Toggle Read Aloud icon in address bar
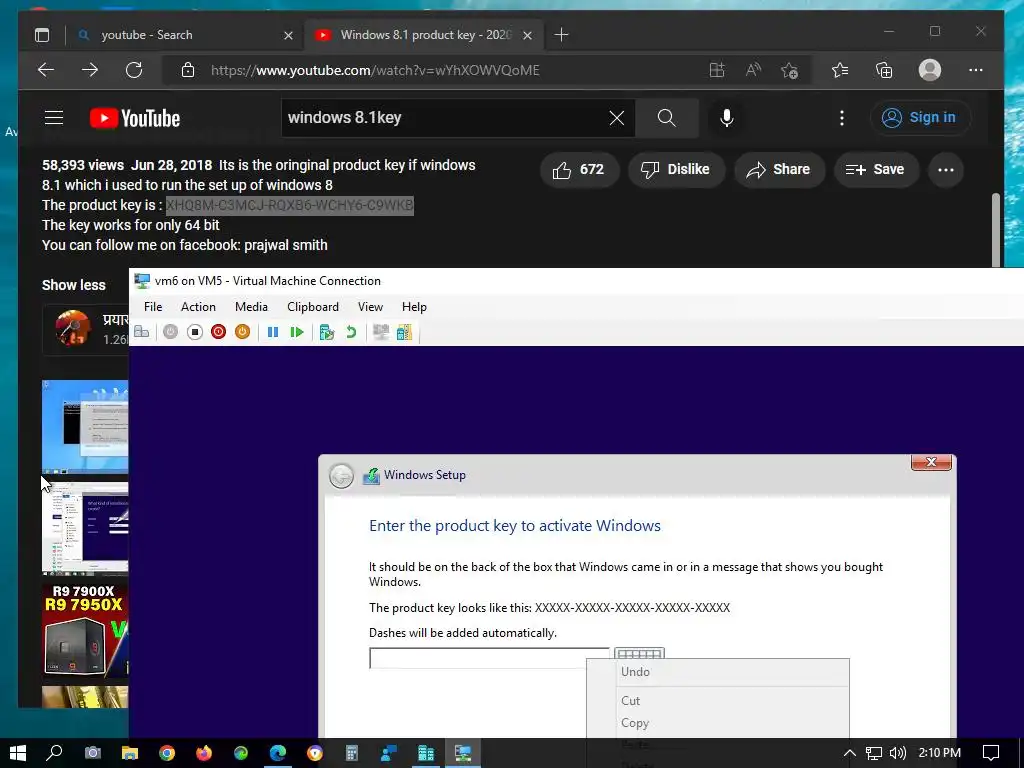Screen dimensions: 1024x768 (x=753, y=70)
